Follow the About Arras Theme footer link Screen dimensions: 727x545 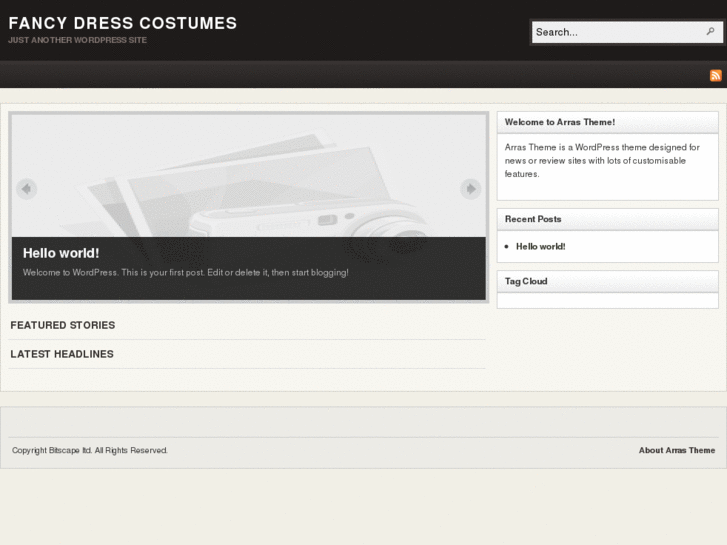coord(676,450)
